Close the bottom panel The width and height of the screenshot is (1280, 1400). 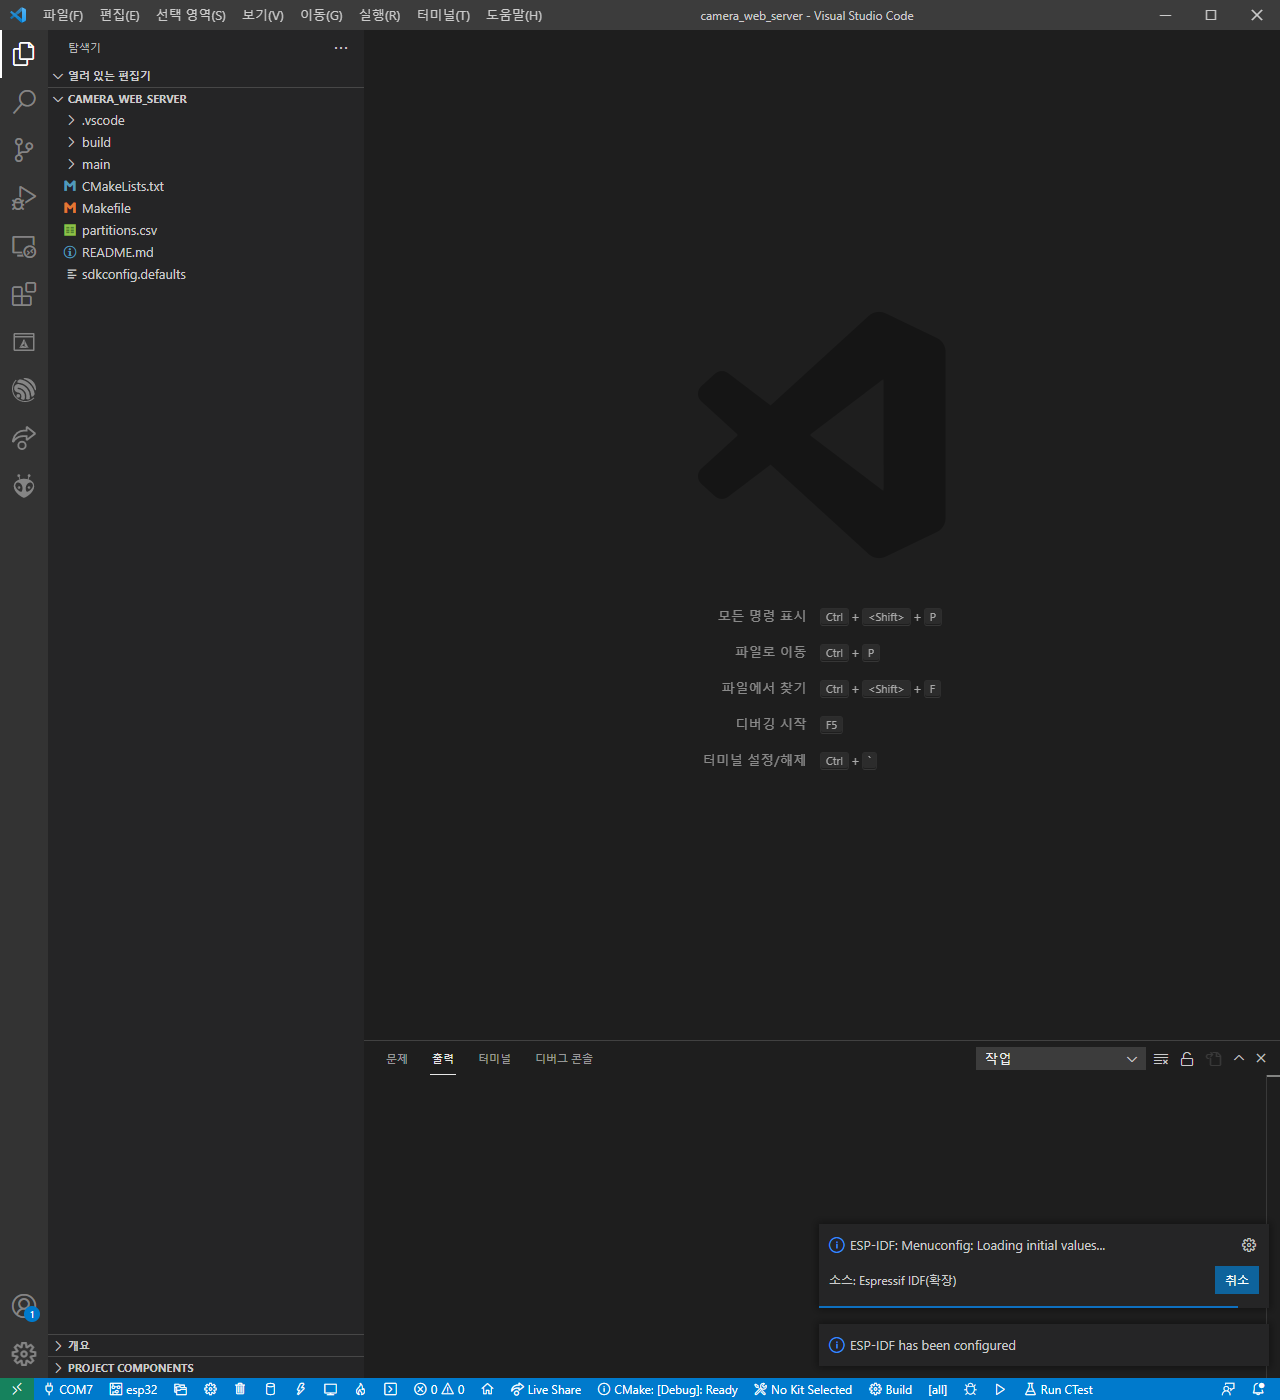pos(1261,1058)
